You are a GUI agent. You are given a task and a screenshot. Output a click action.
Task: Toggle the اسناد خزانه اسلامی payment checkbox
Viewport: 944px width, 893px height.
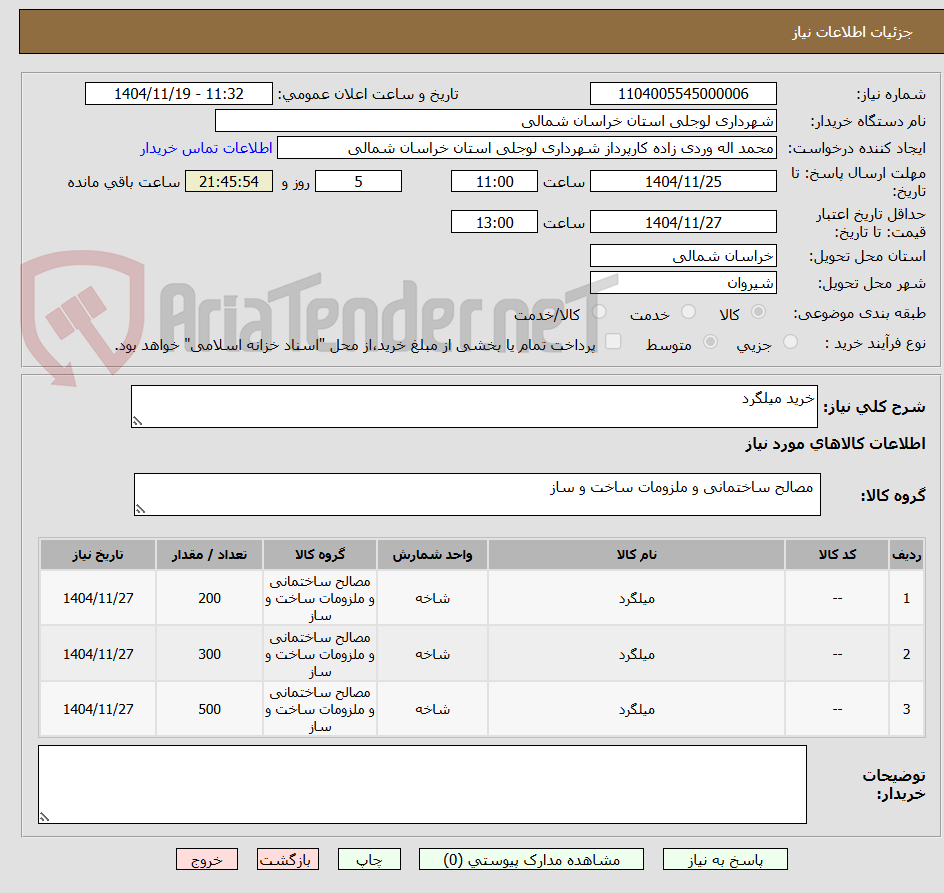pos(613,341)
